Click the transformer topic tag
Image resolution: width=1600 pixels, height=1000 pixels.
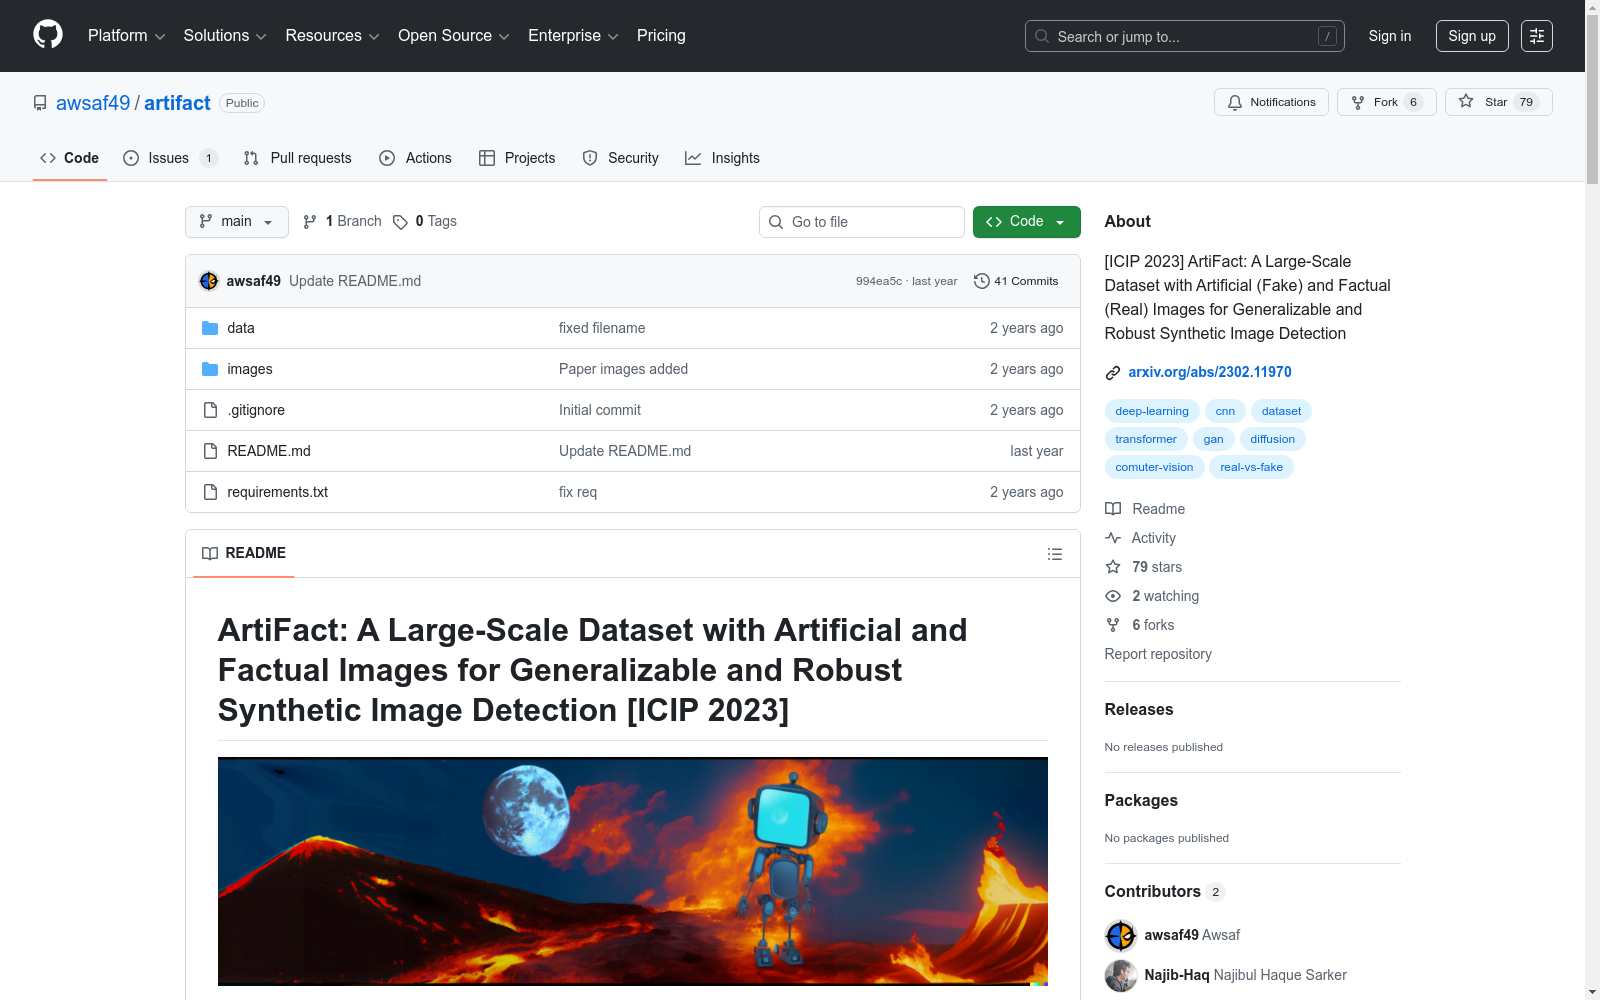[x=1146, y=439]
